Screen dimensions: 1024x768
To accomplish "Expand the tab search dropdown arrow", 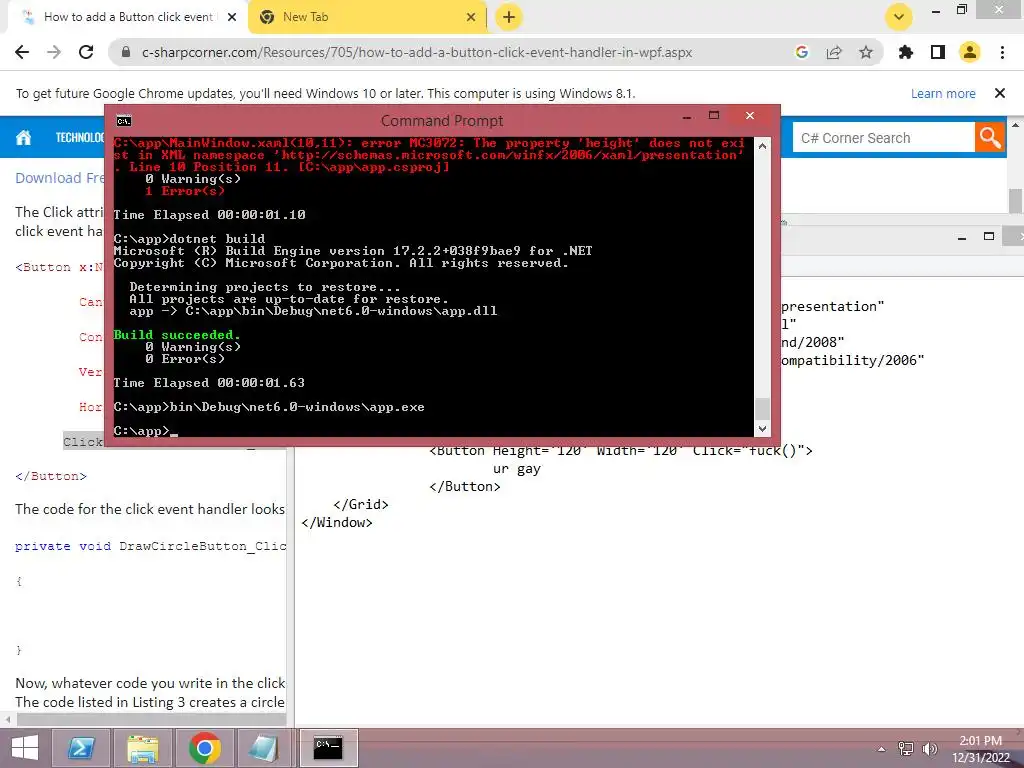I will tap(899, 17).
